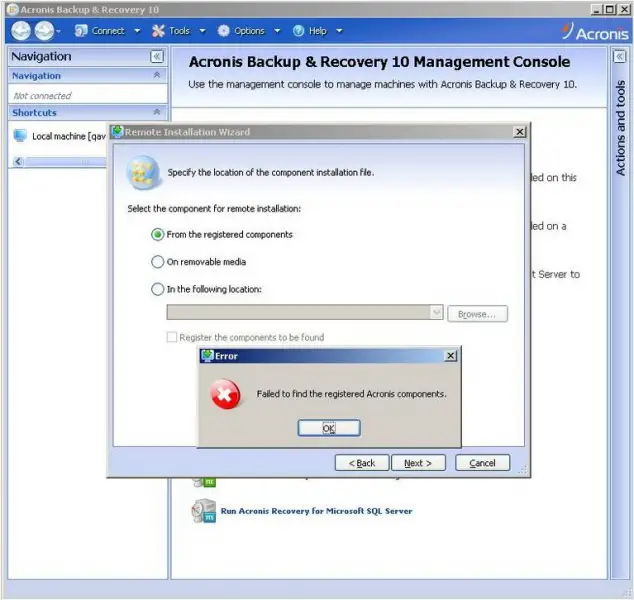Click the Acronis app title bar icon

pos(13,9)
